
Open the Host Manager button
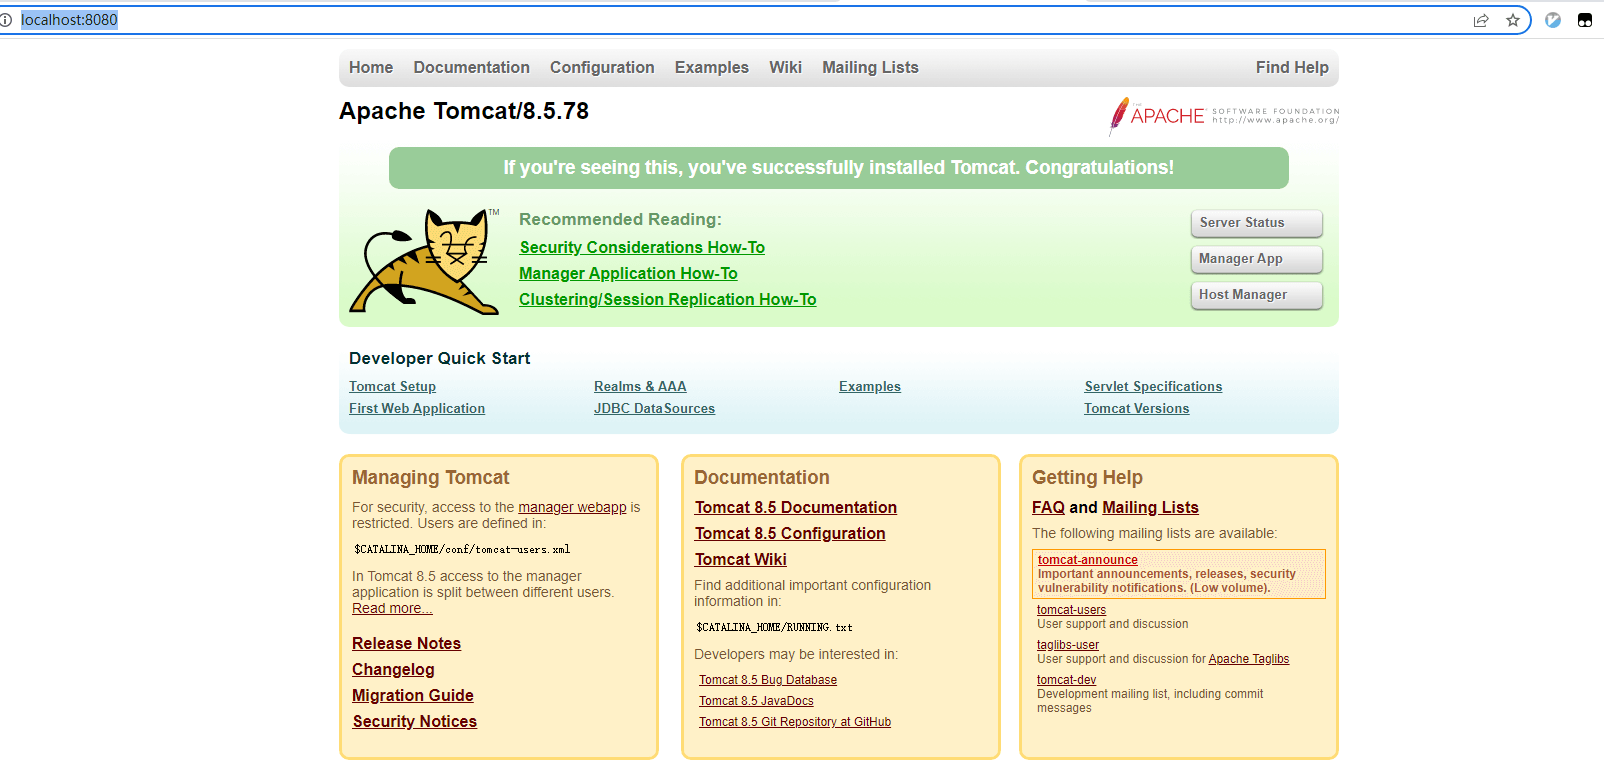[1257, 295]
